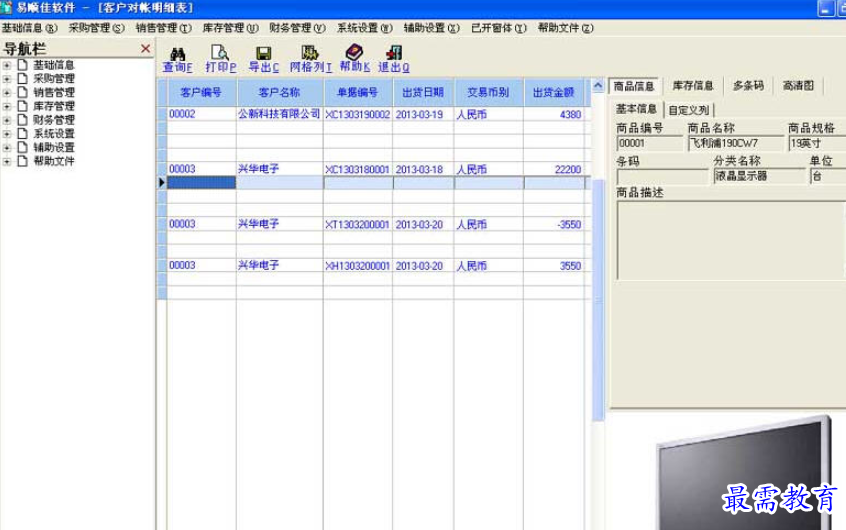Switch to the 库存信息 tab

(x=693, y=86)
